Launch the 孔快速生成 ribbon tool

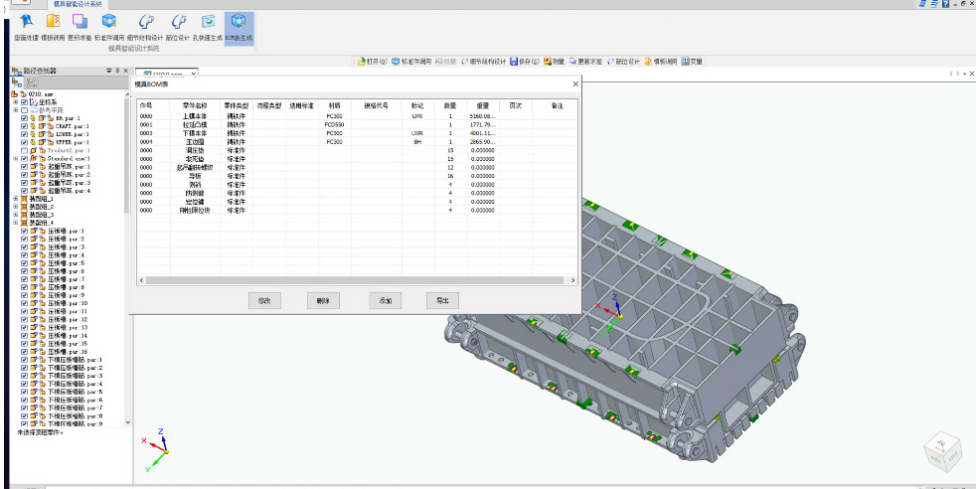click(x=208, y=22)
